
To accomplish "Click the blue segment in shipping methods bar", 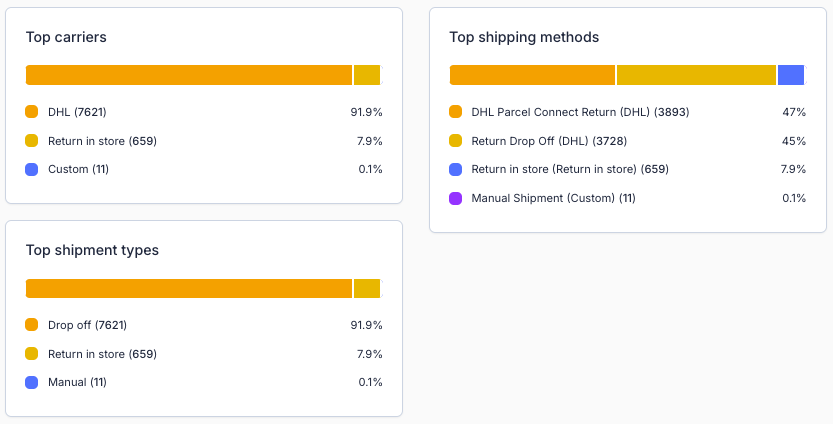I will point(791,75).
